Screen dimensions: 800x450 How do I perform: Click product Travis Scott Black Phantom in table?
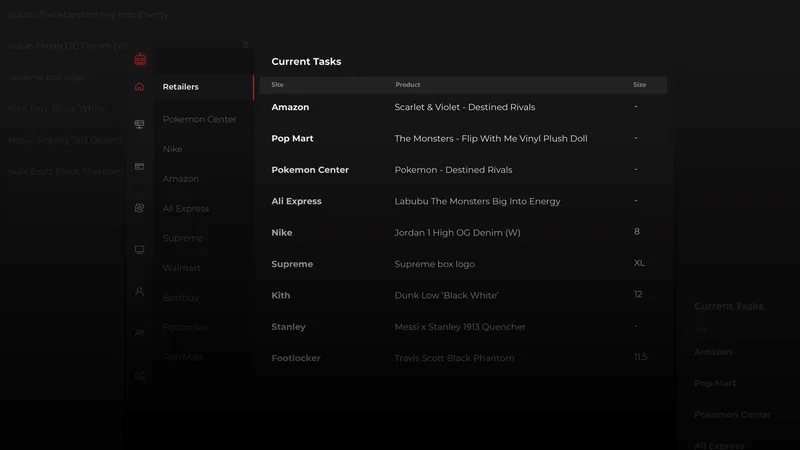click(454, 358)
